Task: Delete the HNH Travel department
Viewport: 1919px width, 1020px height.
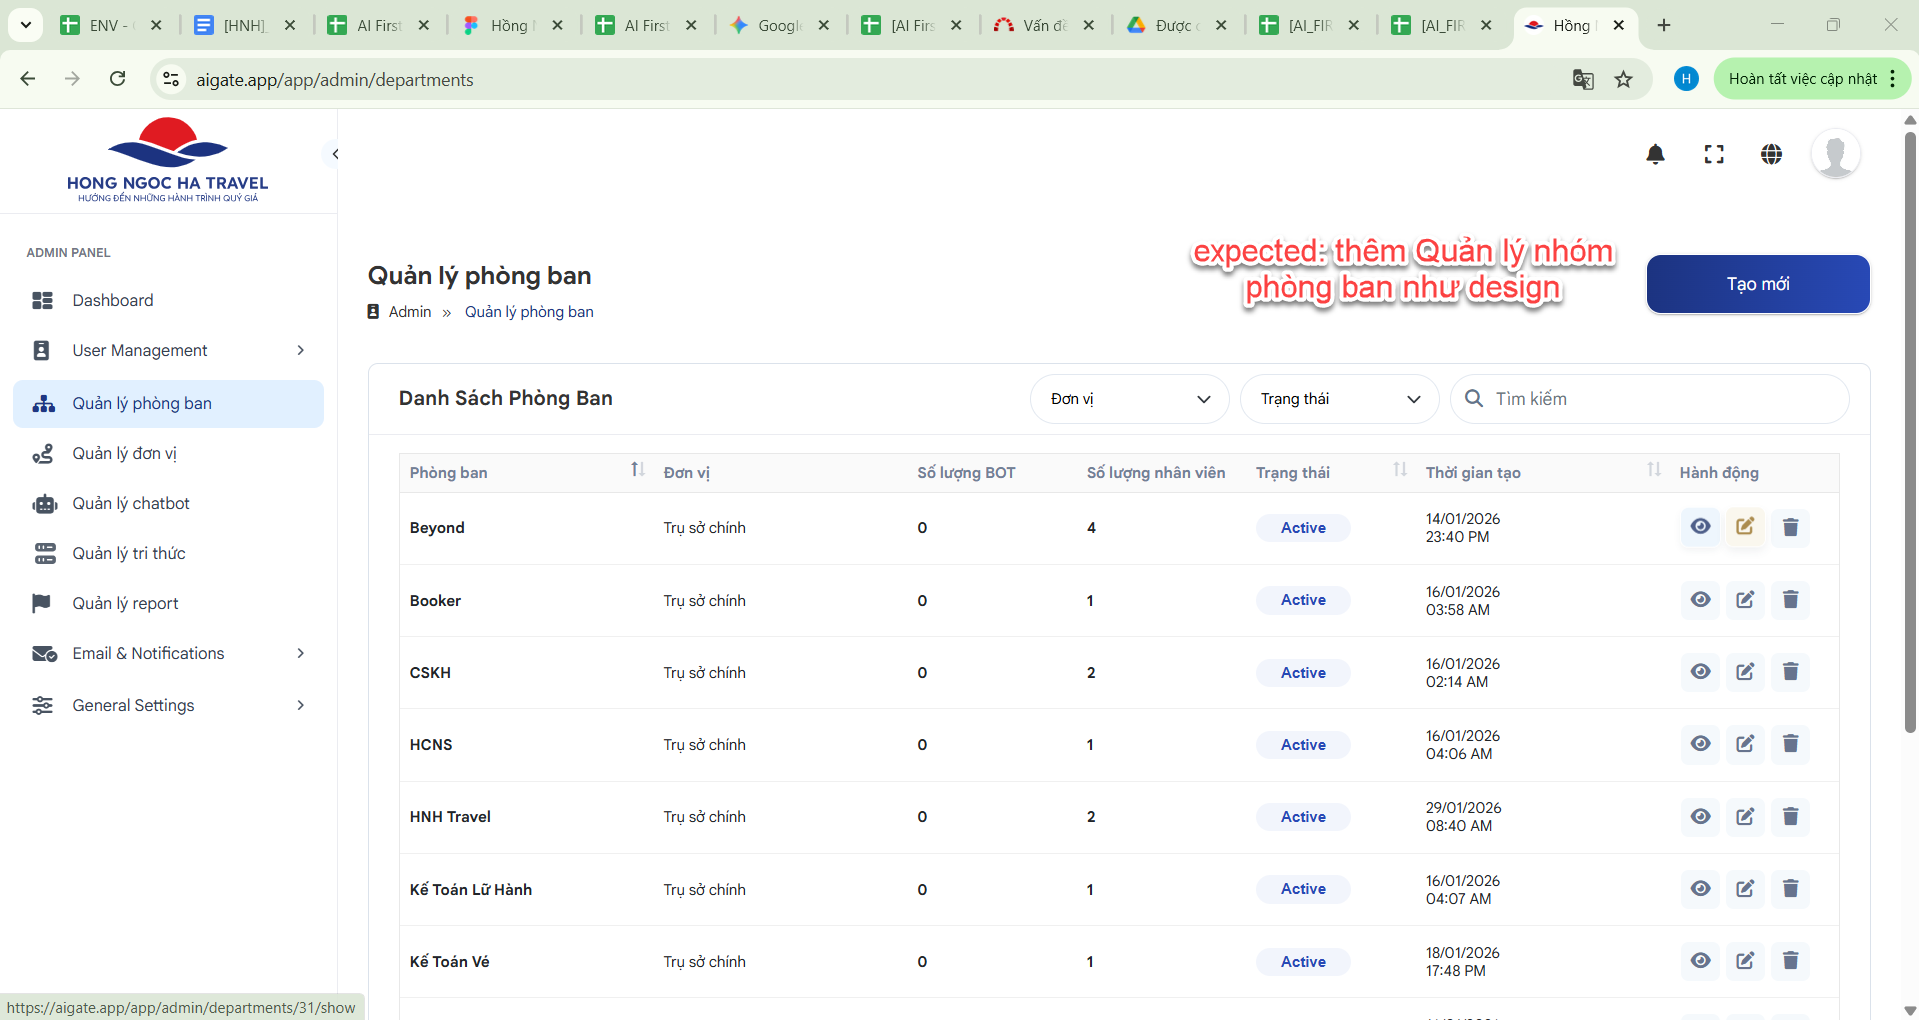Action: tap(1790, 817)
